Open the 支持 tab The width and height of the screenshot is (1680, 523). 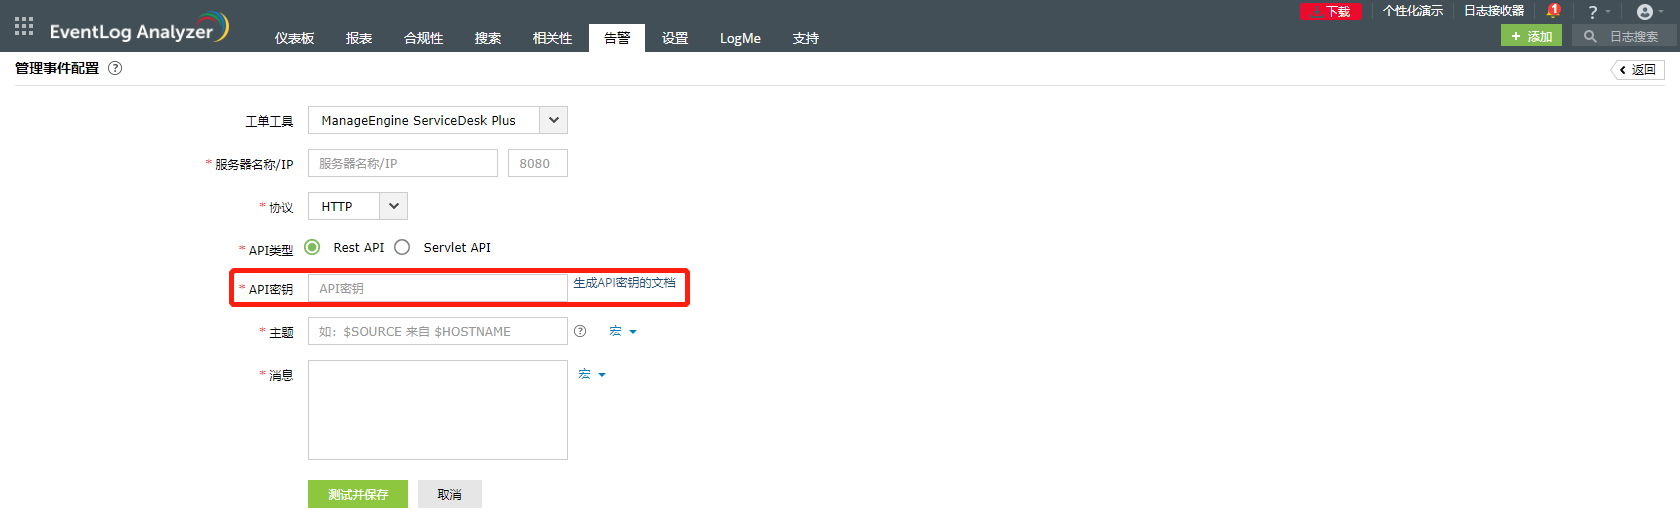coord(806,38)
